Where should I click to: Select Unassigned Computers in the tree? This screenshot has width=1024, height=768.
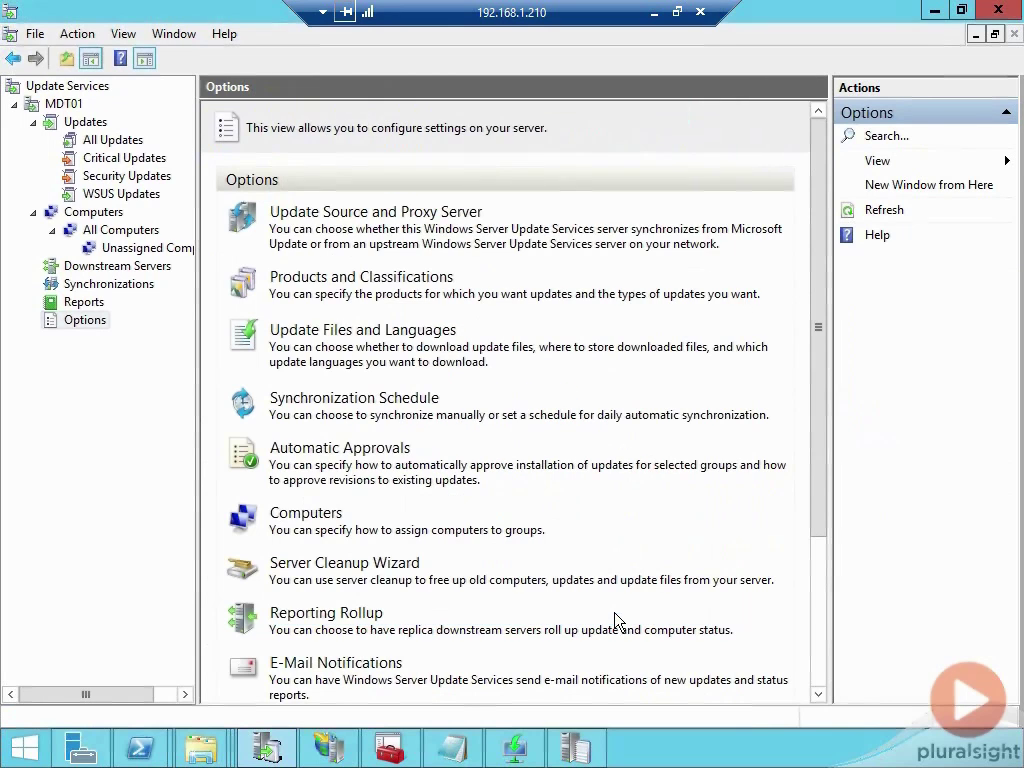click(x=148, y=248)
